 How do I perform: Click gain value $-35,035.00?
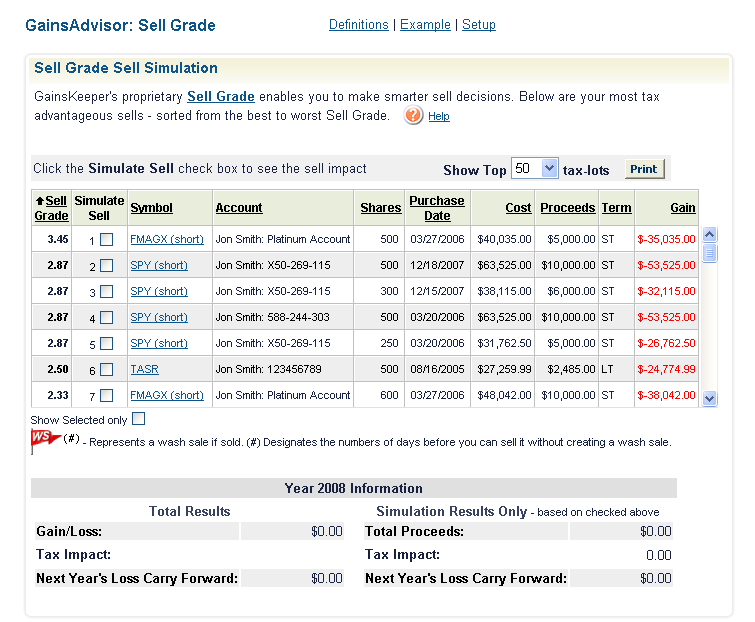pyautogui.click(x=666, y=239)
